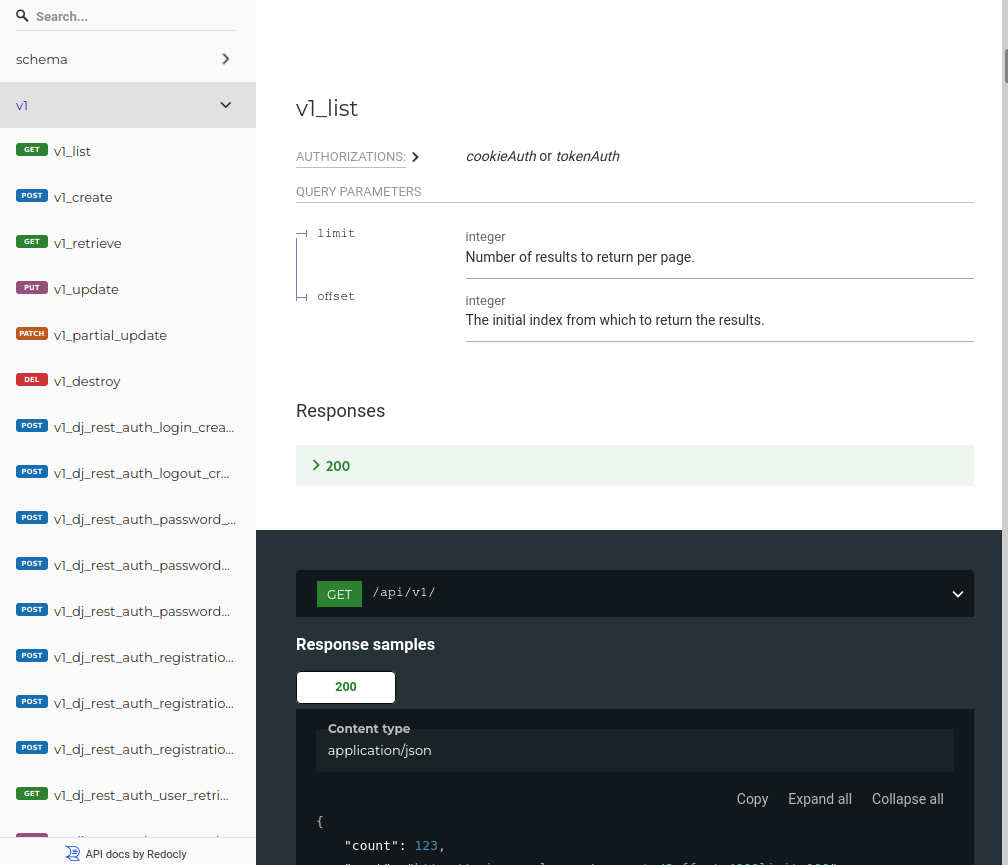Open v1_dj_rest_auth_user_retrieve entry
Image resolution: width=1008 pixels, height=865 pixels.
coord(128,796)
